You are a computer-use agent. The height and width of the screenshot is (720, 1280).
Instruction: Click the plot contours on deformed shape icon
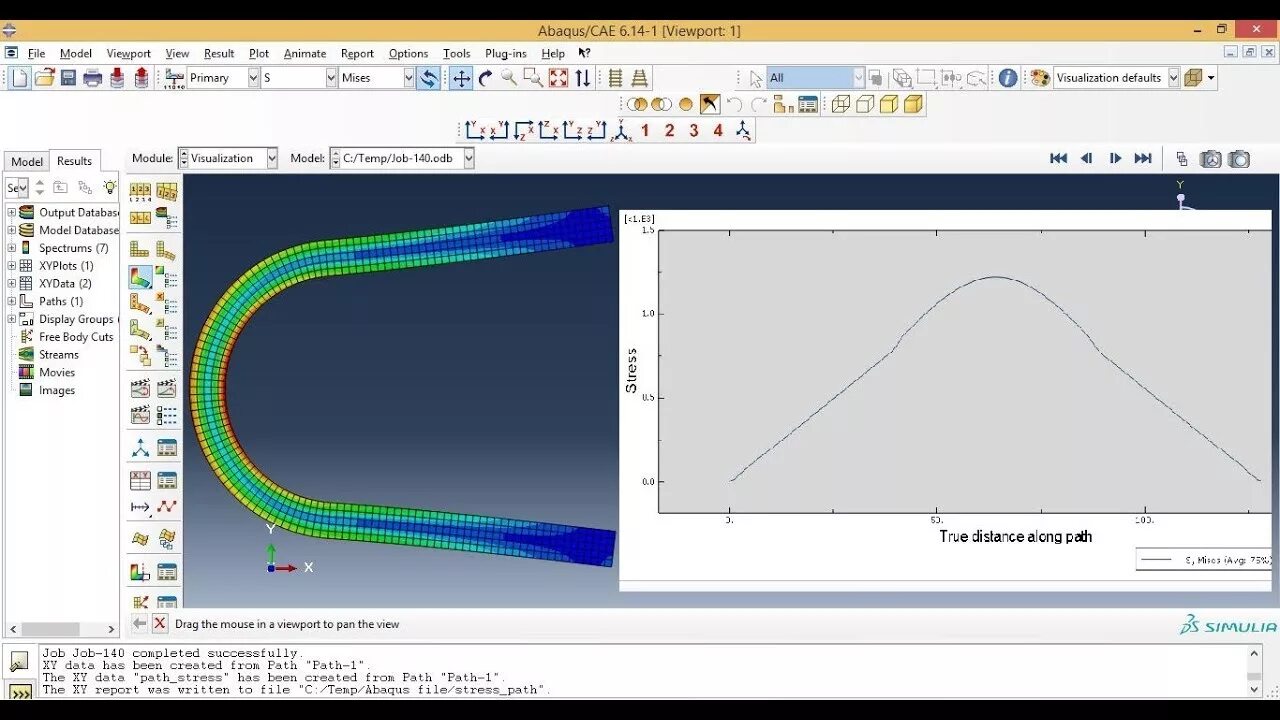[x=140, y=277]
